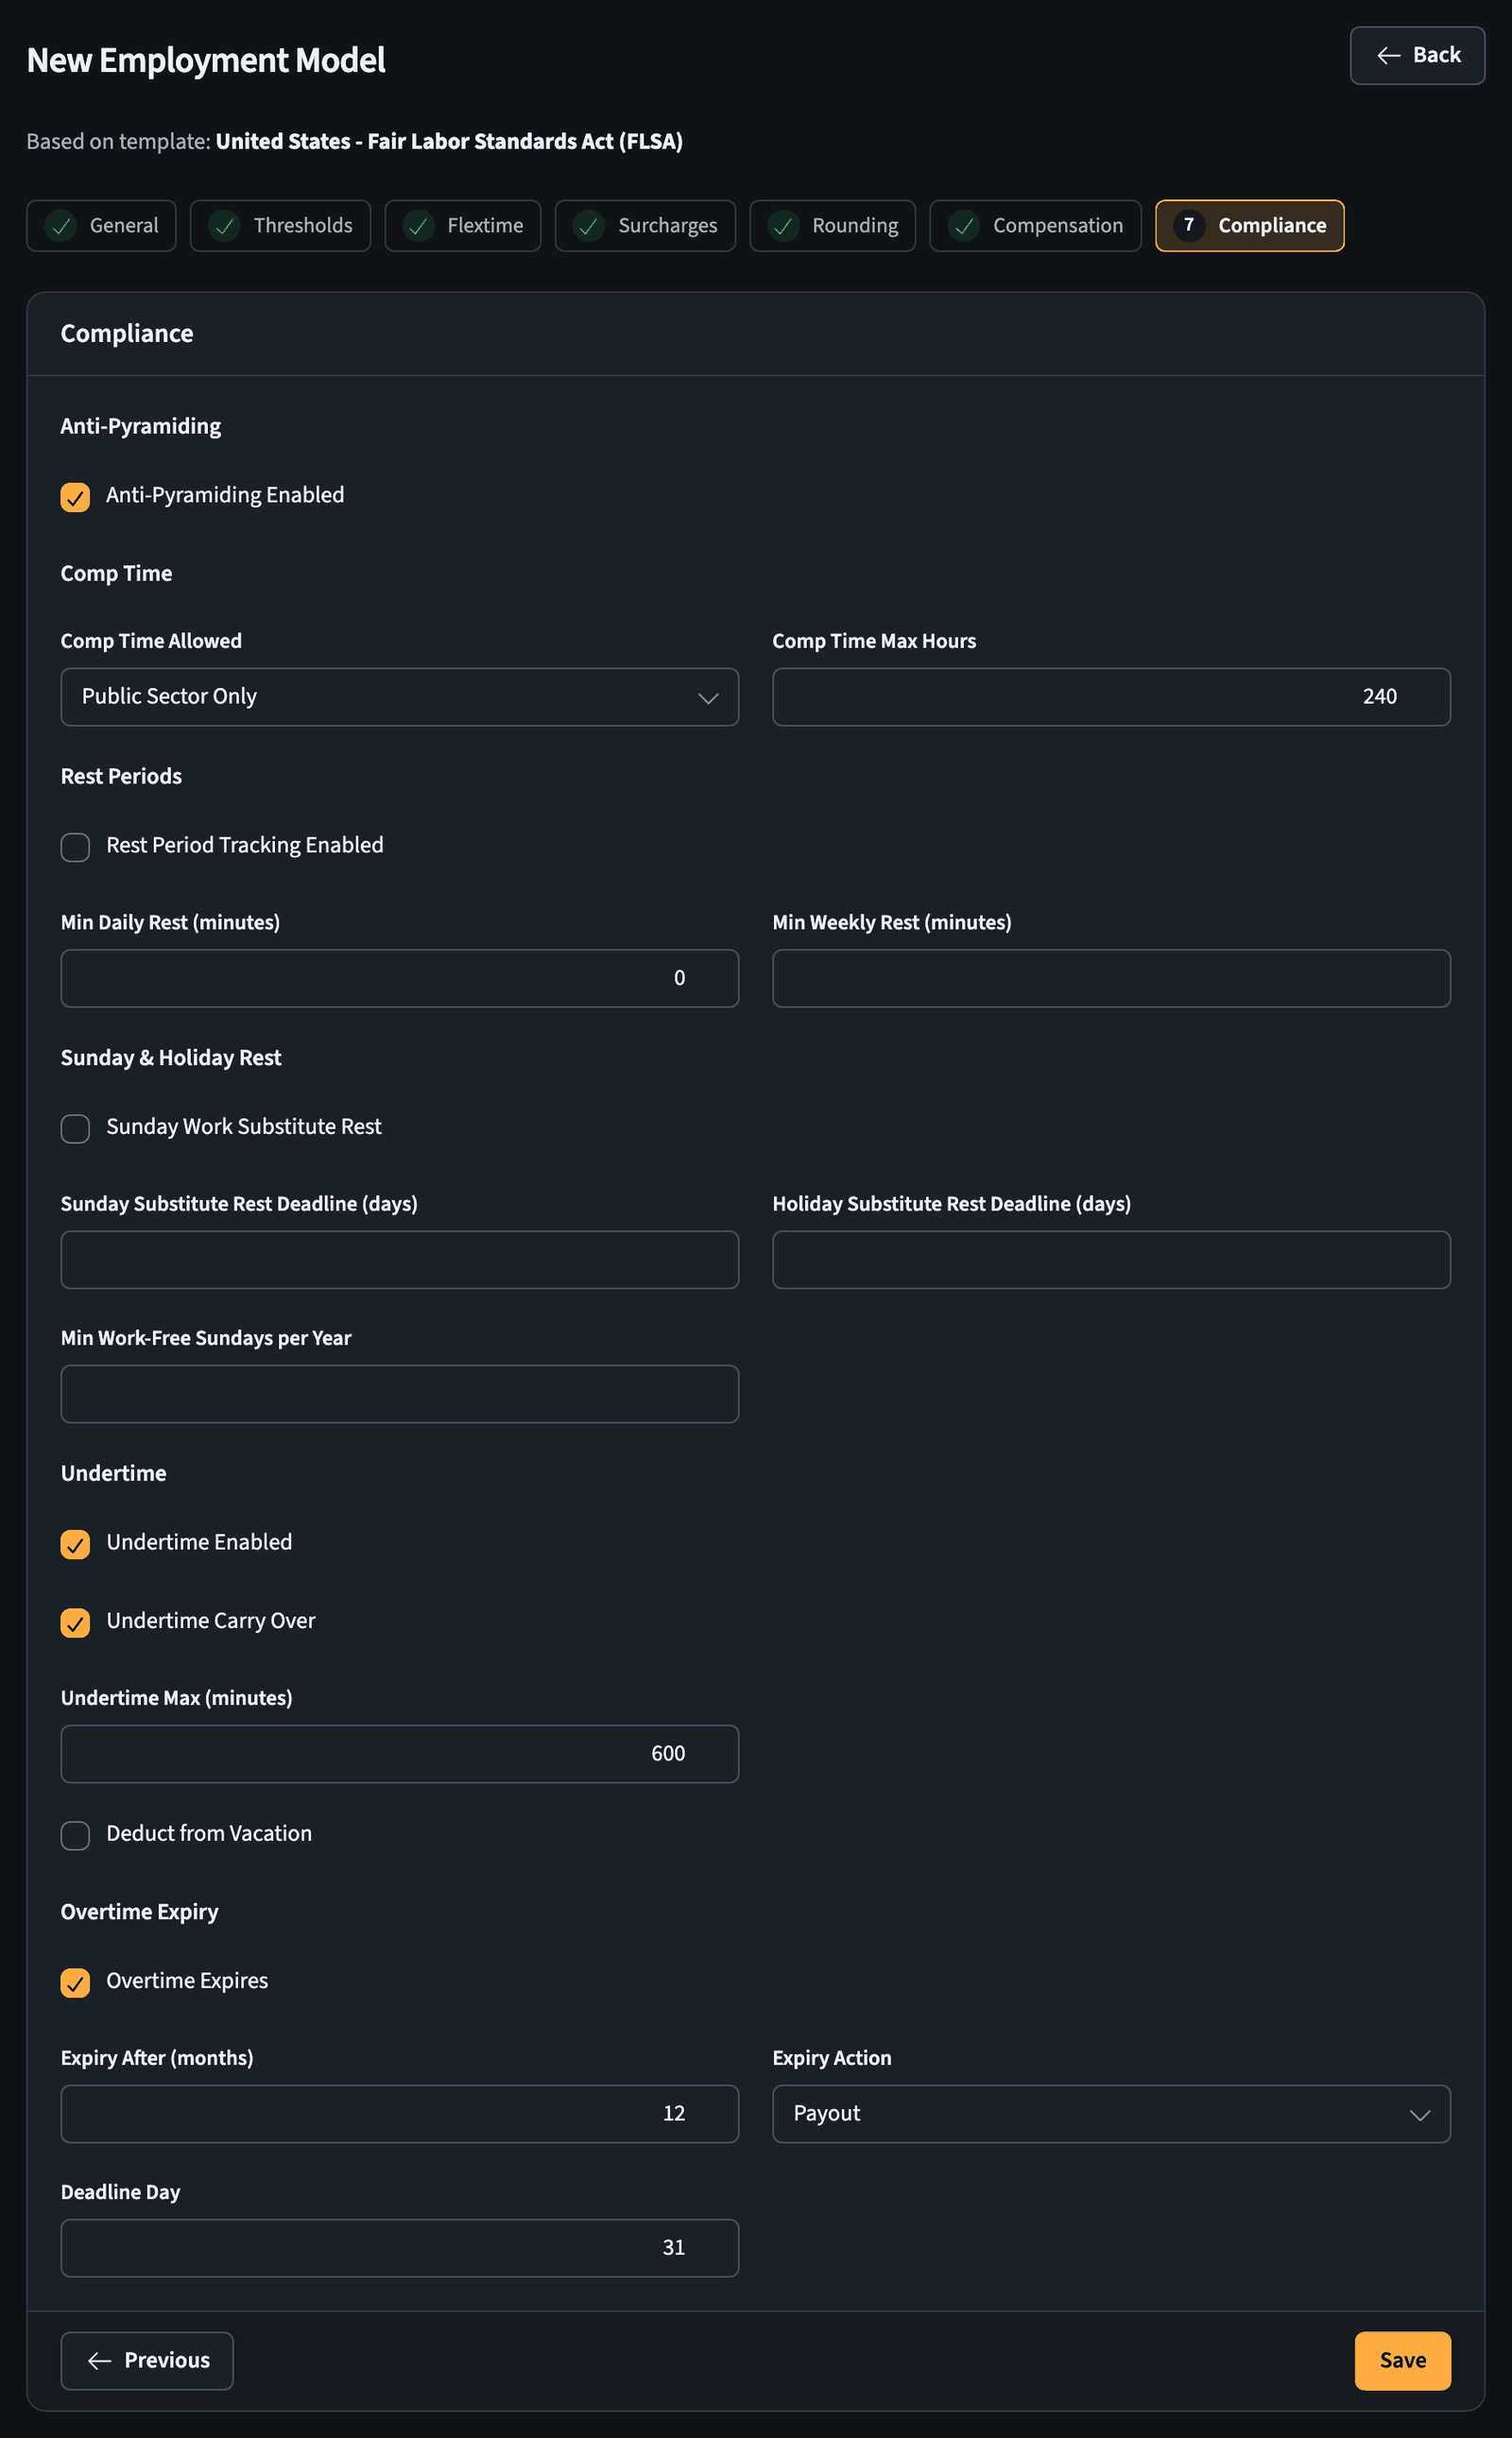Image resolution: width=1512 pixels, height=2438 pixels.
Task: Check Sunday Work Substitute Rest
Action: [x=75, y=1128]
